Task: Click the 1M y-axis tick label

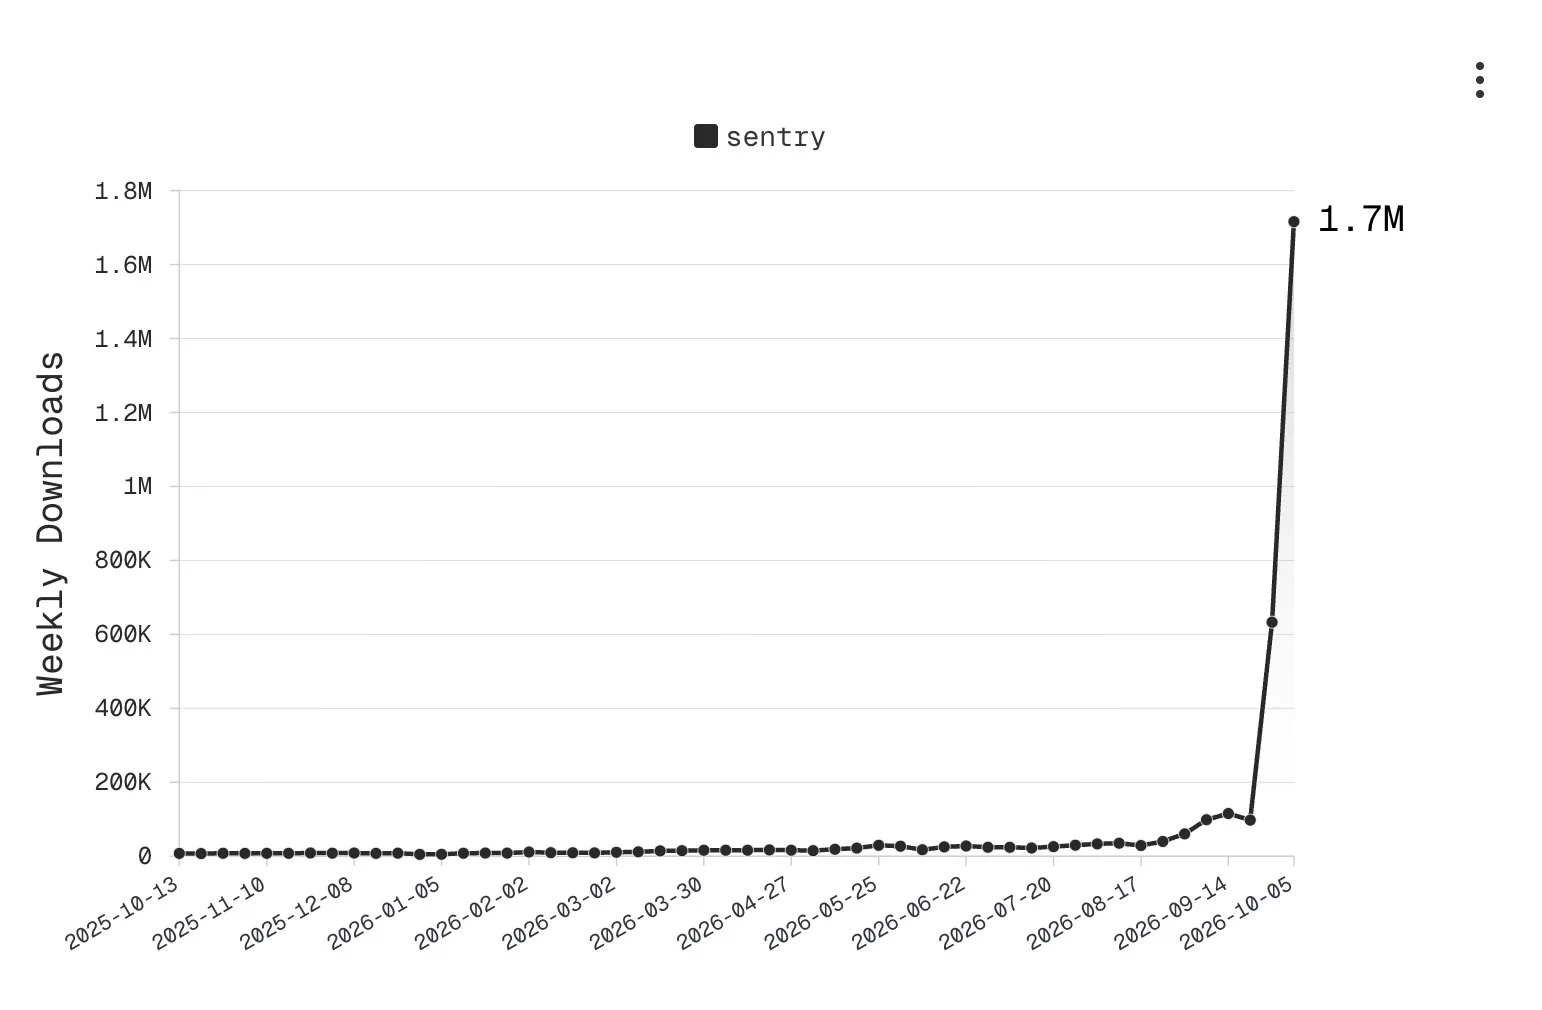Action: pos(137,486)
